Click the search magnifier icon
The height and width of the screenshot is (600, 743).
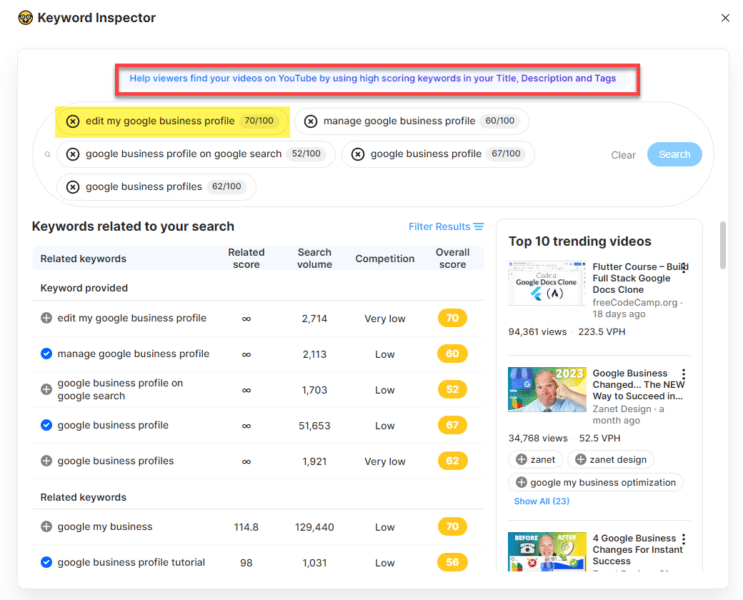pyautogui.click(x=47, y=154)
